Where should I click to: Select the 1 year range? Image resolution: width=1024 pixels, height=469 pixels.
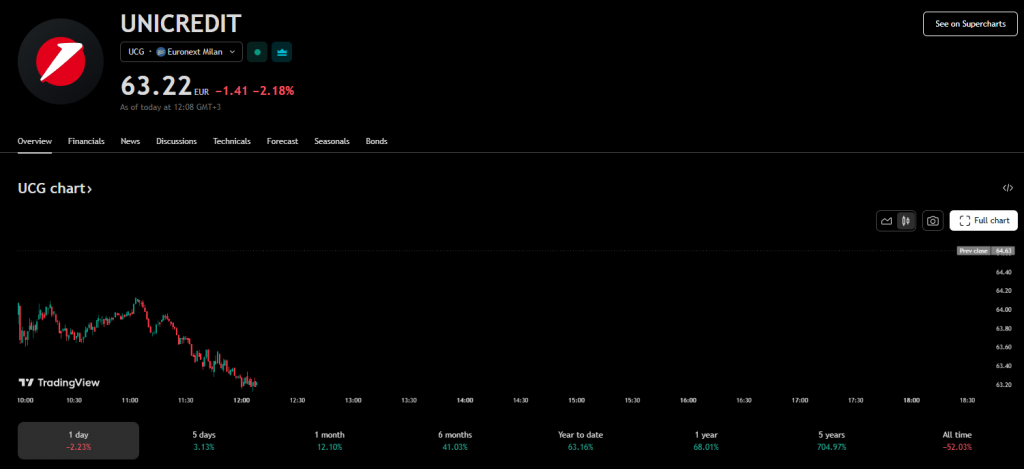(706, 440)
